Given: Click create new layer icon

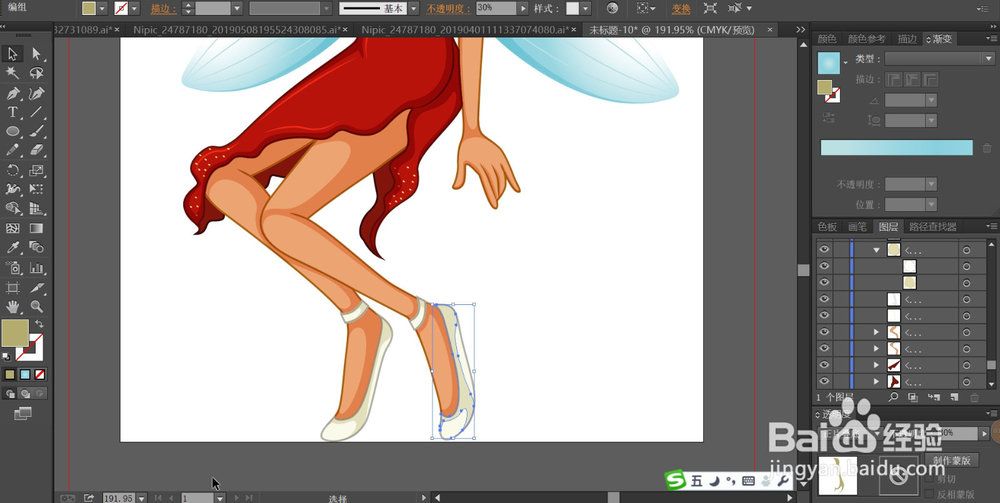Looking at the screenshot, I should tap(954, 397).
